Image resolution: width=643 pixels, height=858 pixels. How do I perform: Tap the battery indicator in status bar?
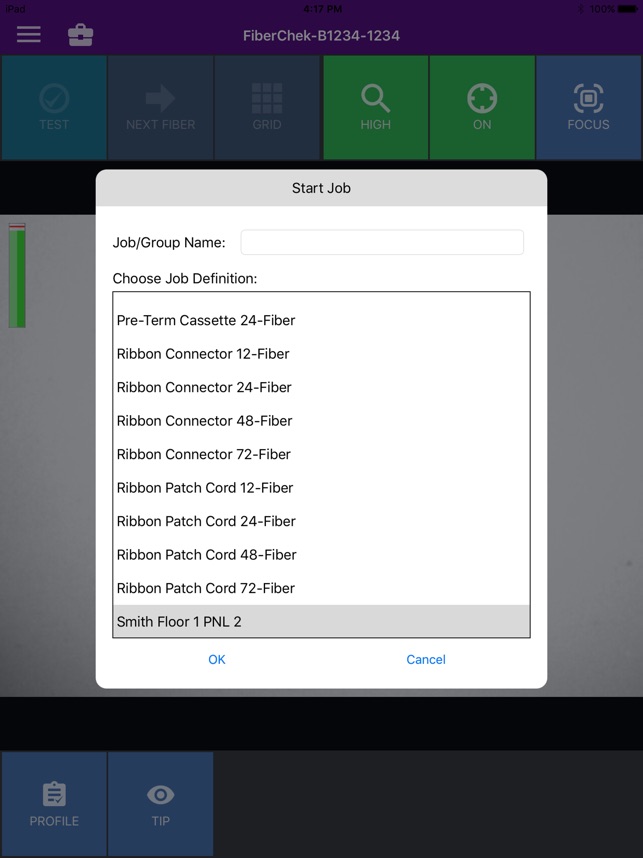[627, 9]
